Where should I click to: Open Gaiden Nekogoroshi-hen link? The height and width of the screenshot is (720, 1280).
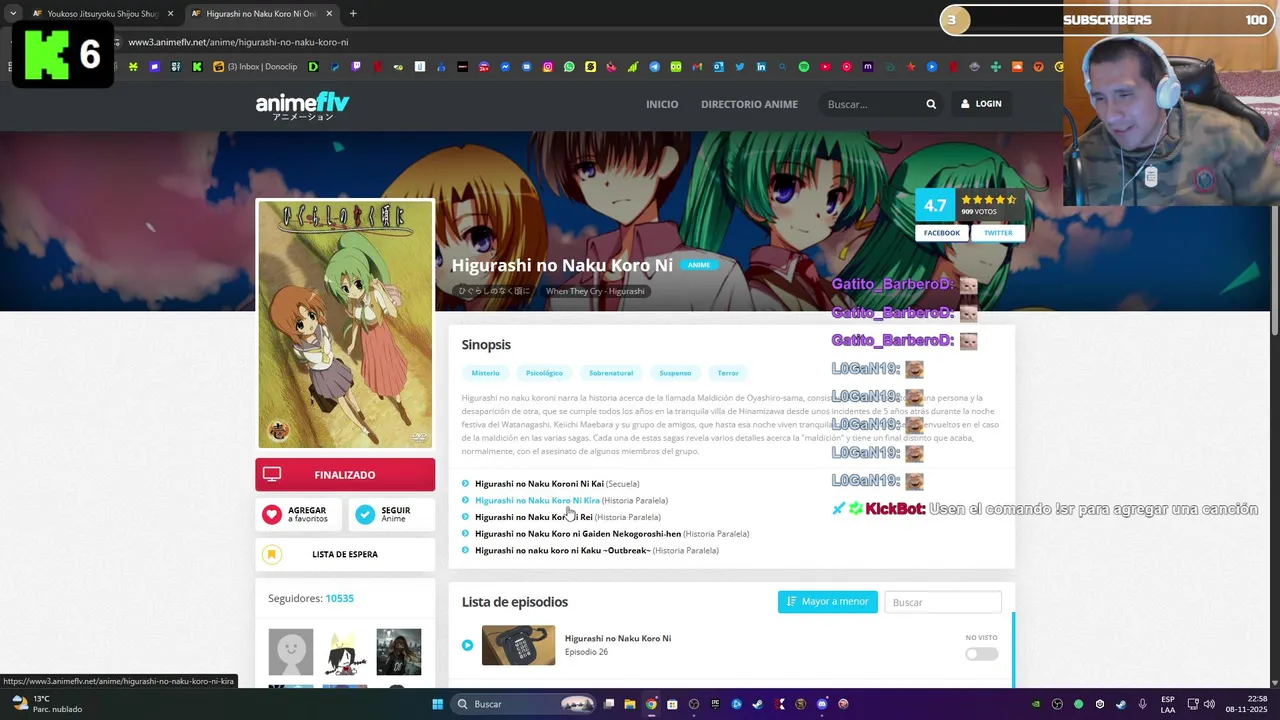(578, 534)
